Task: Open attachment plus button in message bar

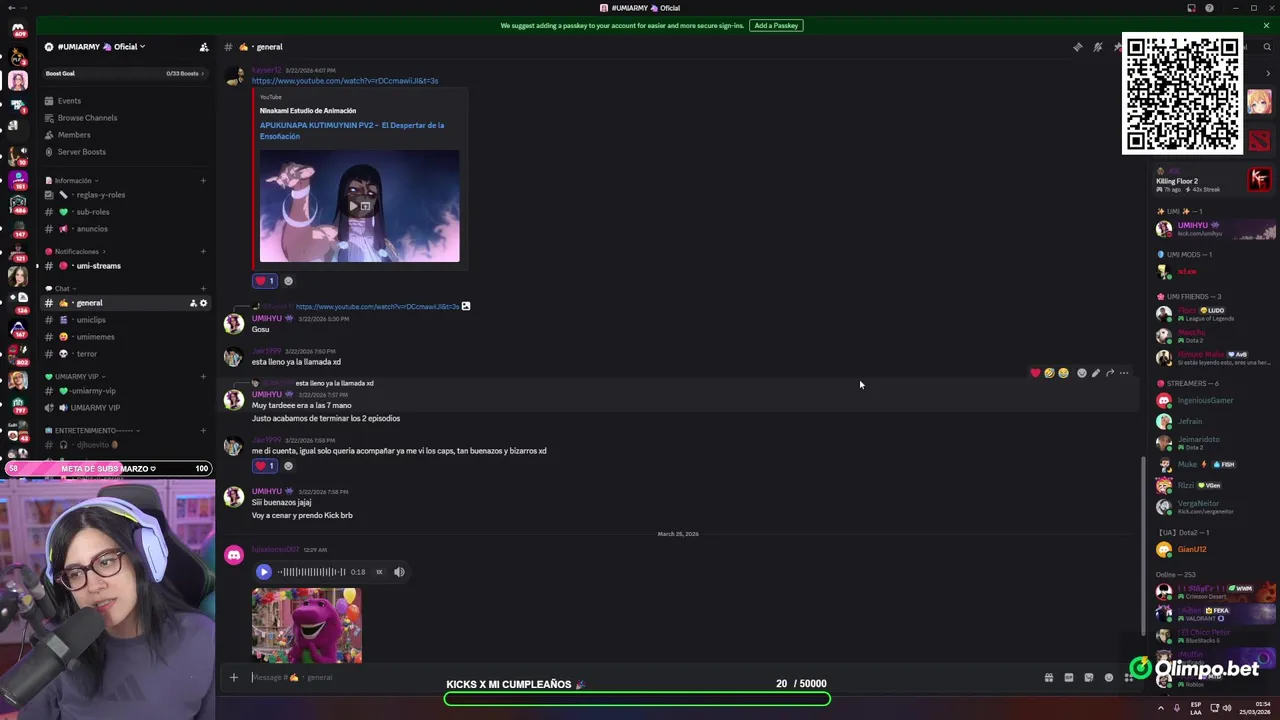Action: tap(234, 677)
